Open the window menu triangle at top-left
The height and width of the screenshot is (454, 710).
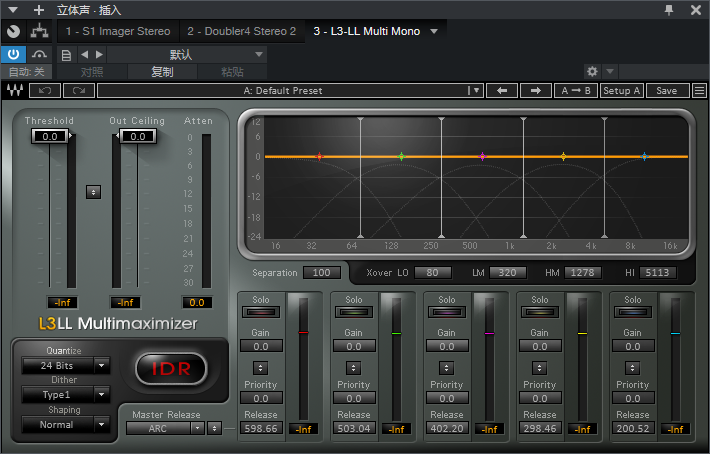(13, 10)
